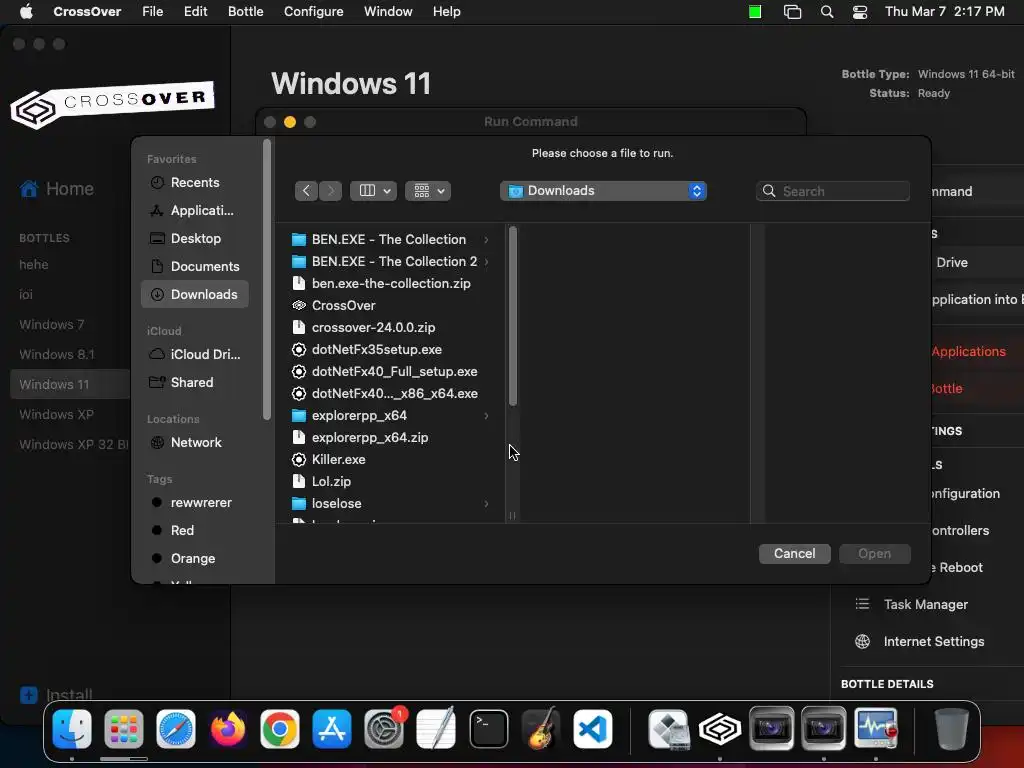Image resolution: width=1024 pixels, height=768 pixels.
Task: Open the group-by grid dropdown
Action: [x=428, y=191]
